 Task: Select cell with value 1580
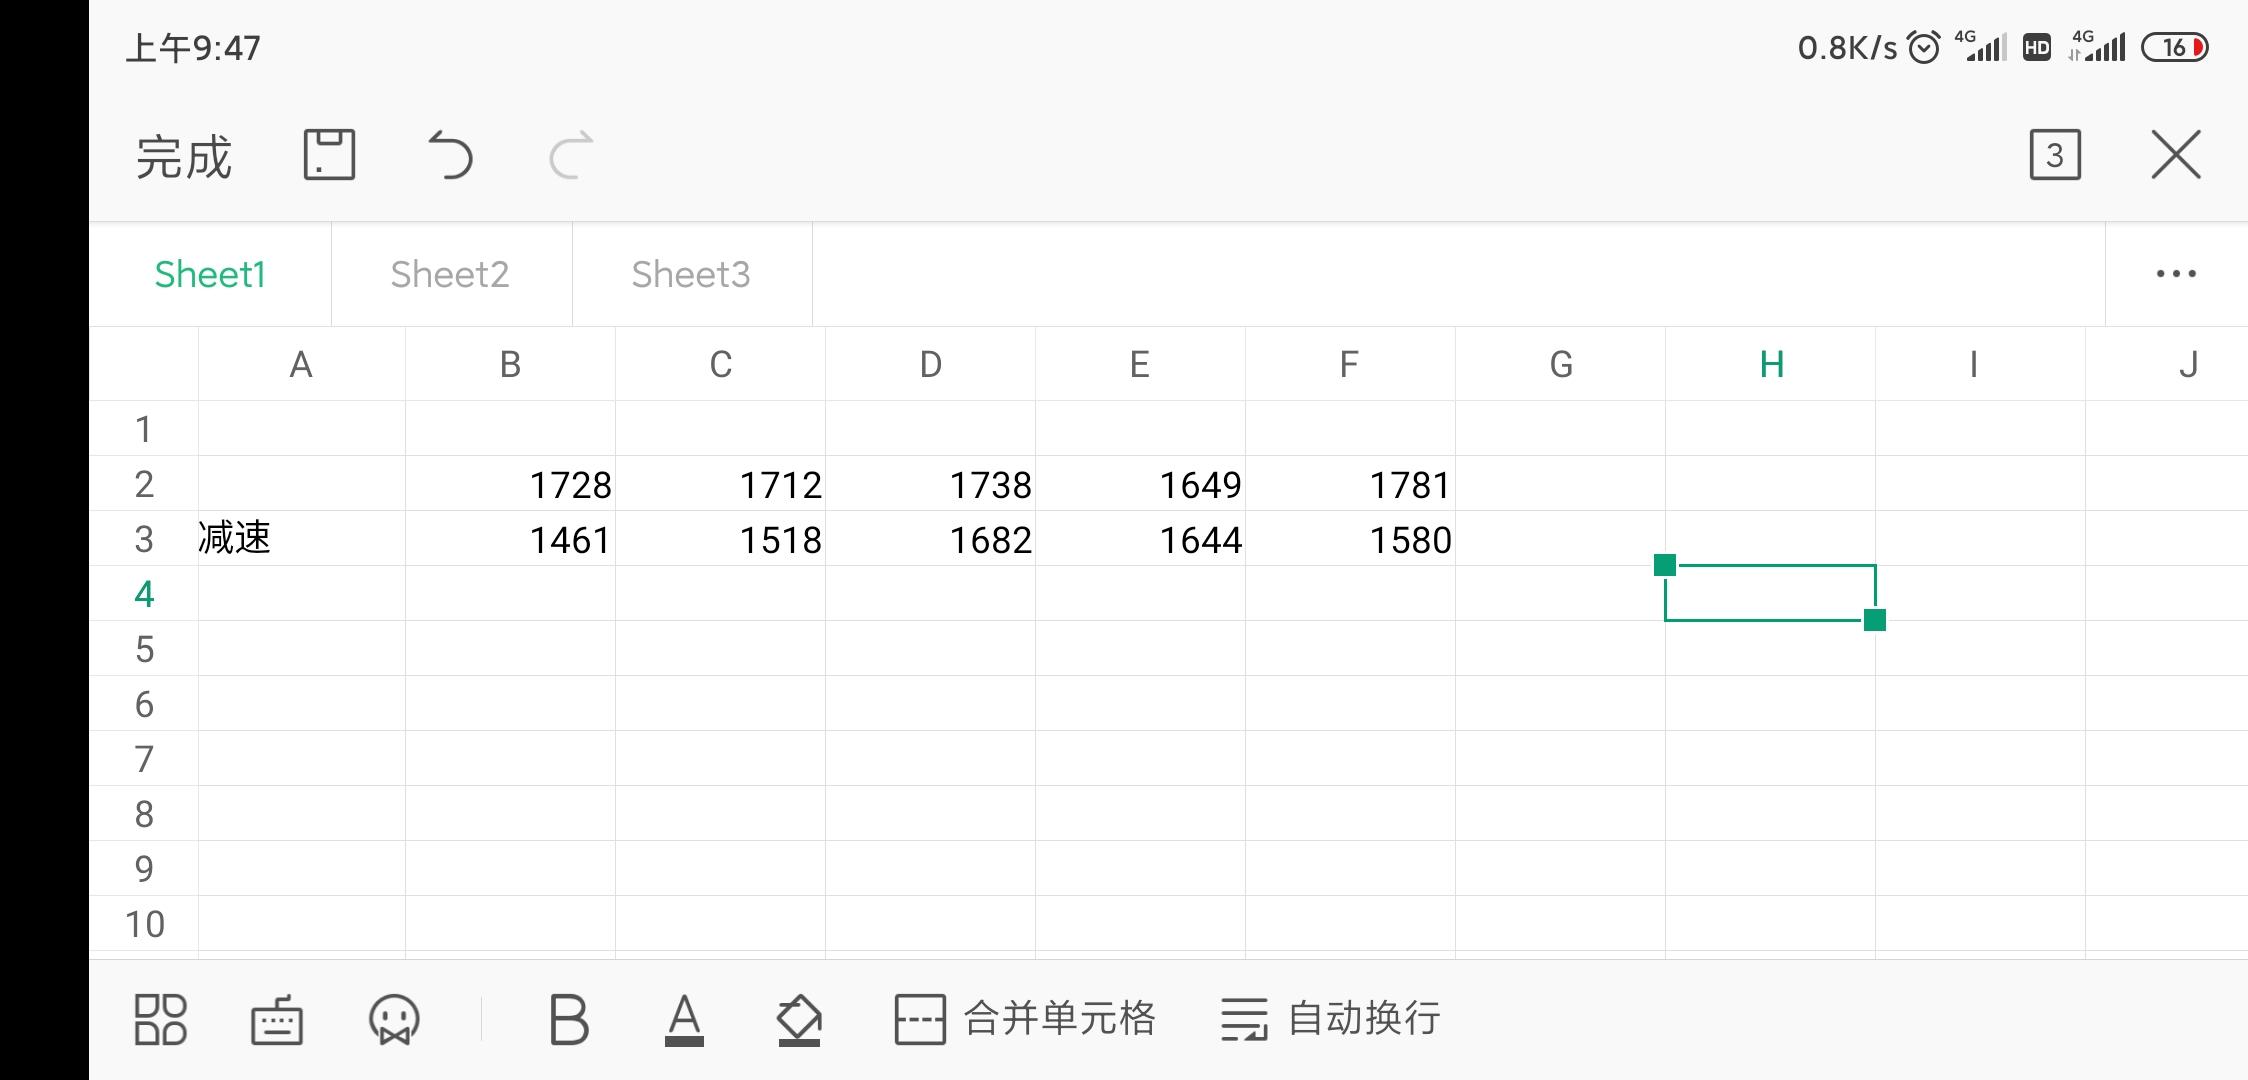[x=1350, y=539]
